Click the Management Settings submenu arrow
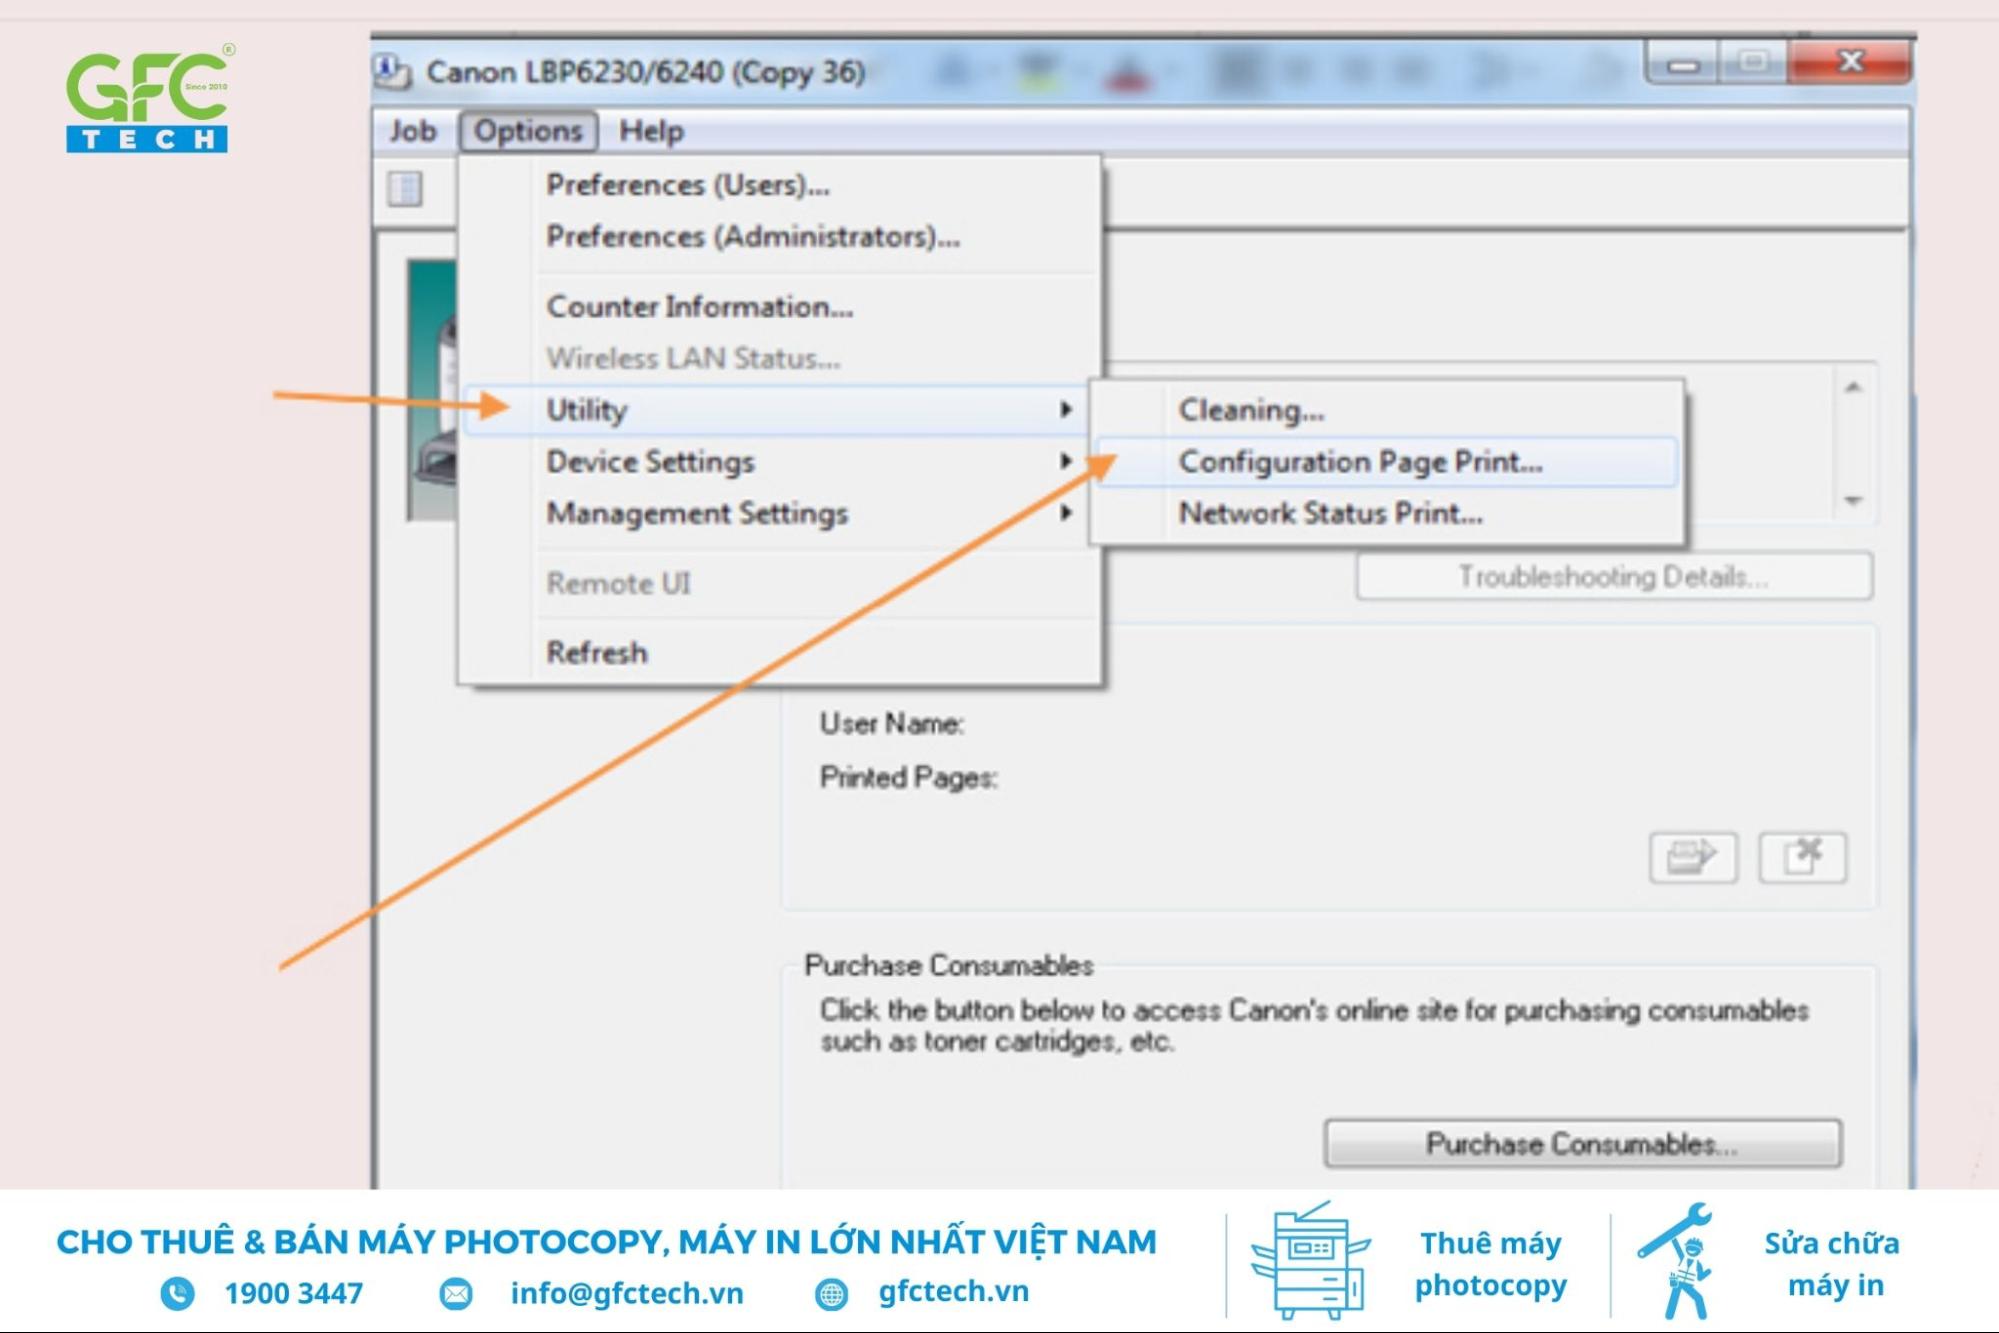1999x1333 pixels. (x=1066, y=513)
